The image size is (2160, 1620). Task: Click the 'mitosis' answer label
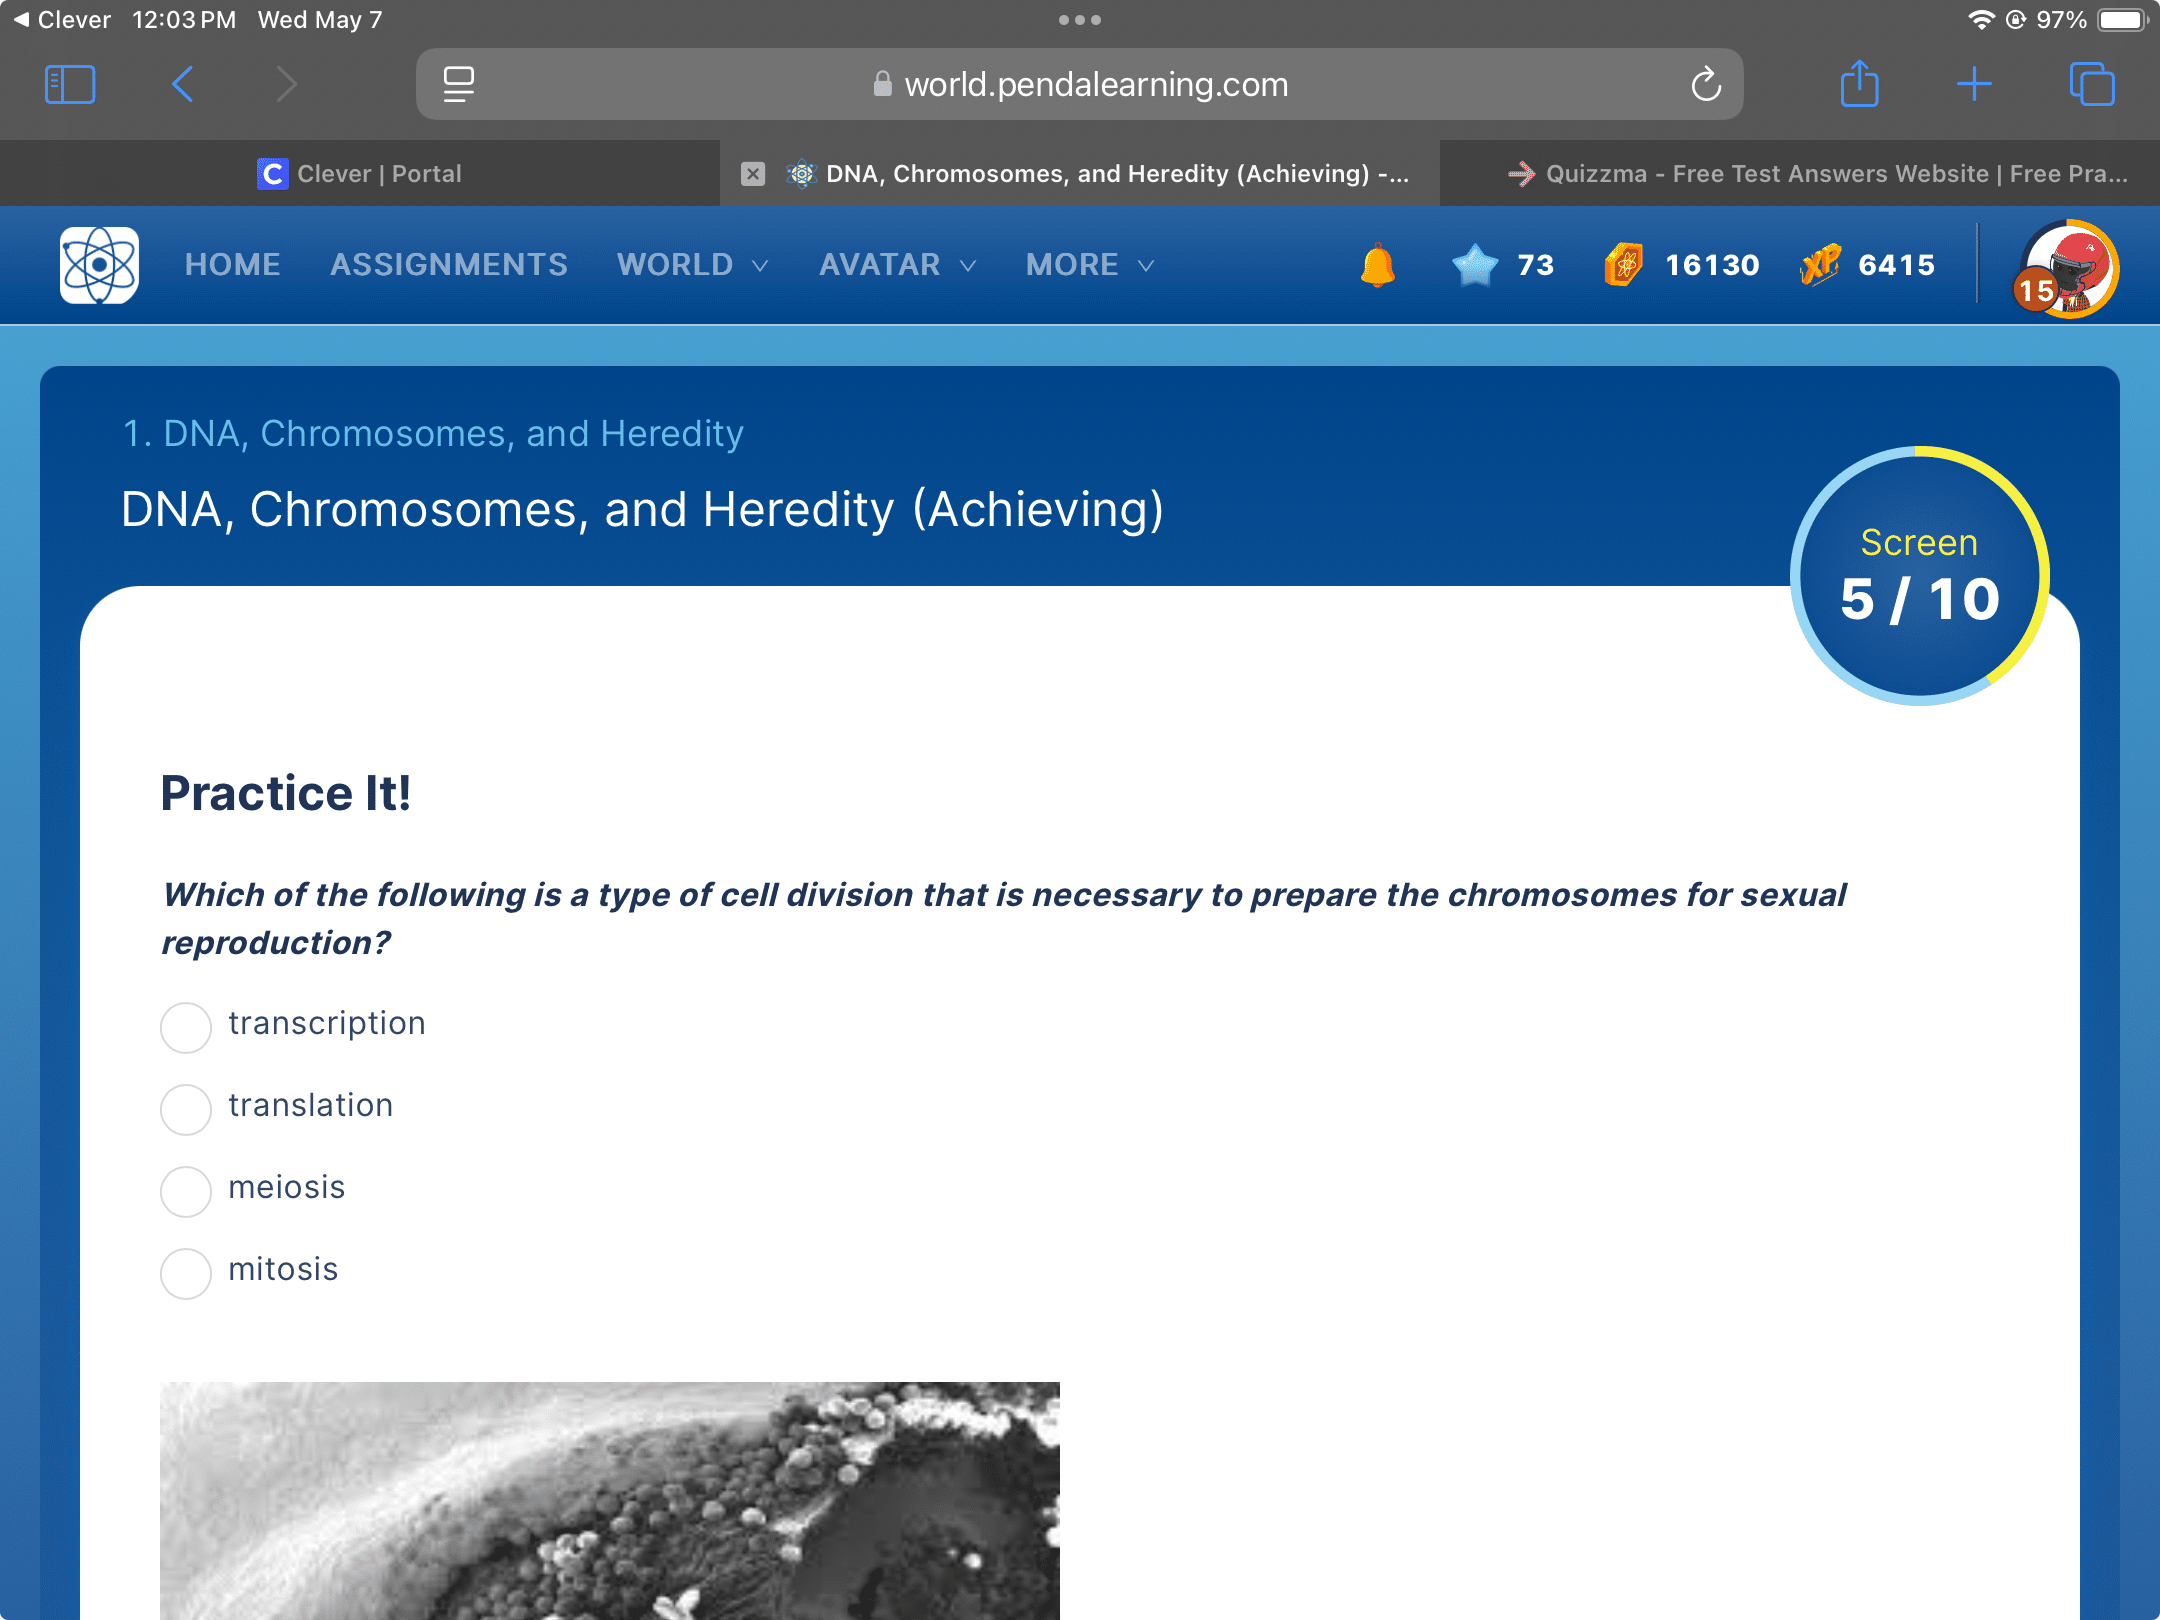(x=283, y=1269)
